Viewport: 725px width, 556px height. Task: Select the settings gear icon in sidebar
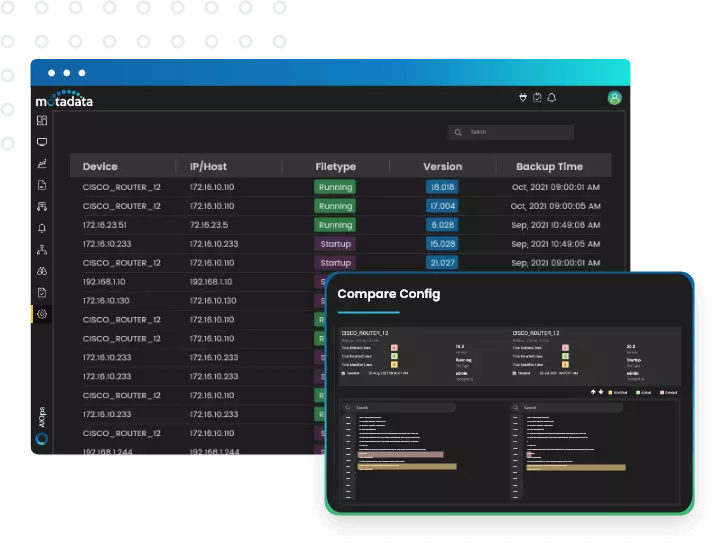[42, 314]
